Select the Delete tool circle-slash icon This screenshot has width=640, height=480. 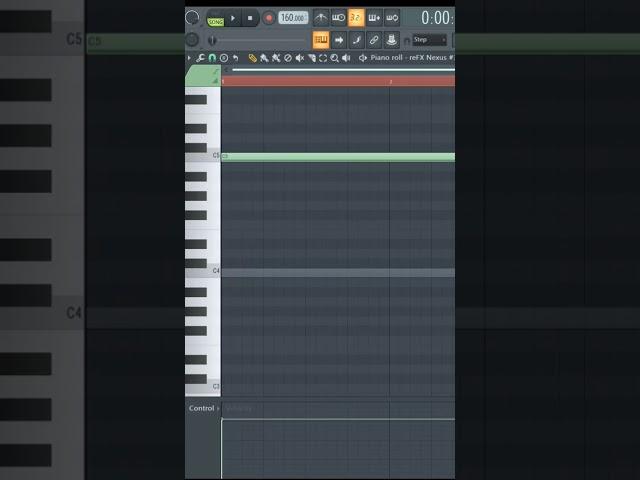click(x=288, y=58)
